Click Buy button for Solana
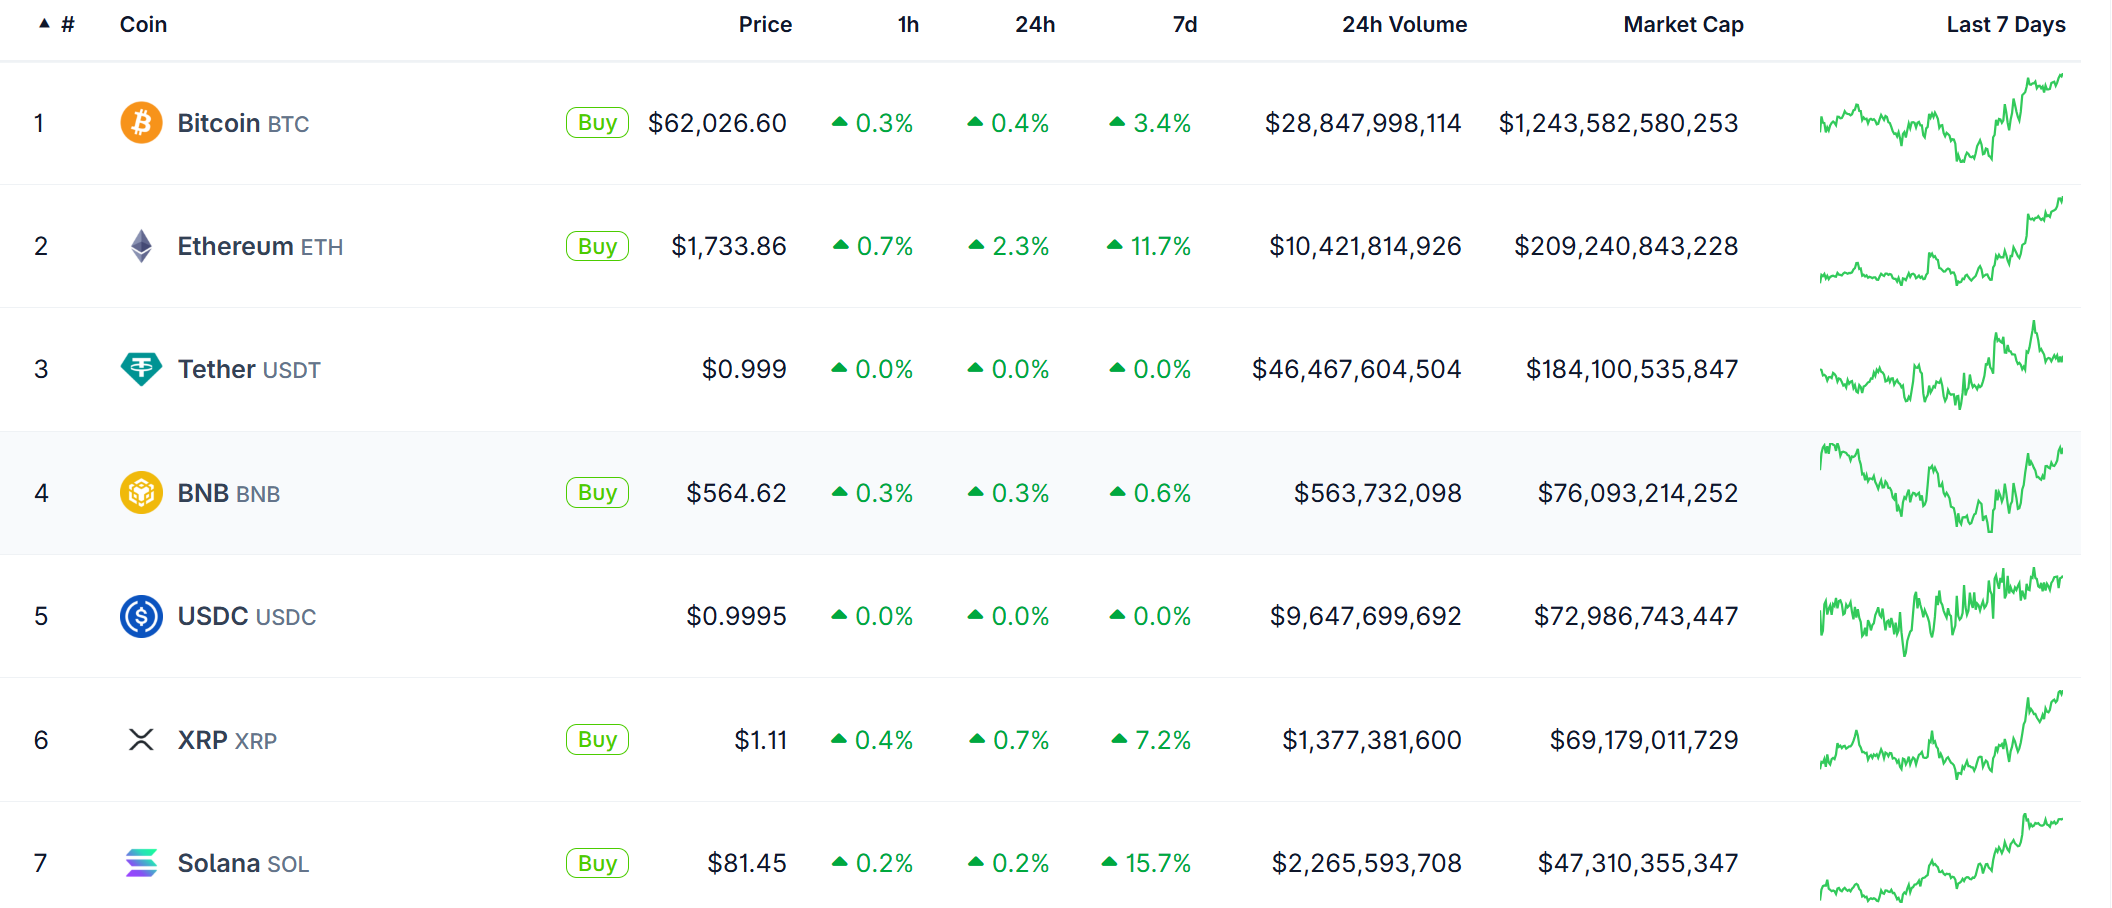This screenshot has height=908, width=2112. click(597, 863)
